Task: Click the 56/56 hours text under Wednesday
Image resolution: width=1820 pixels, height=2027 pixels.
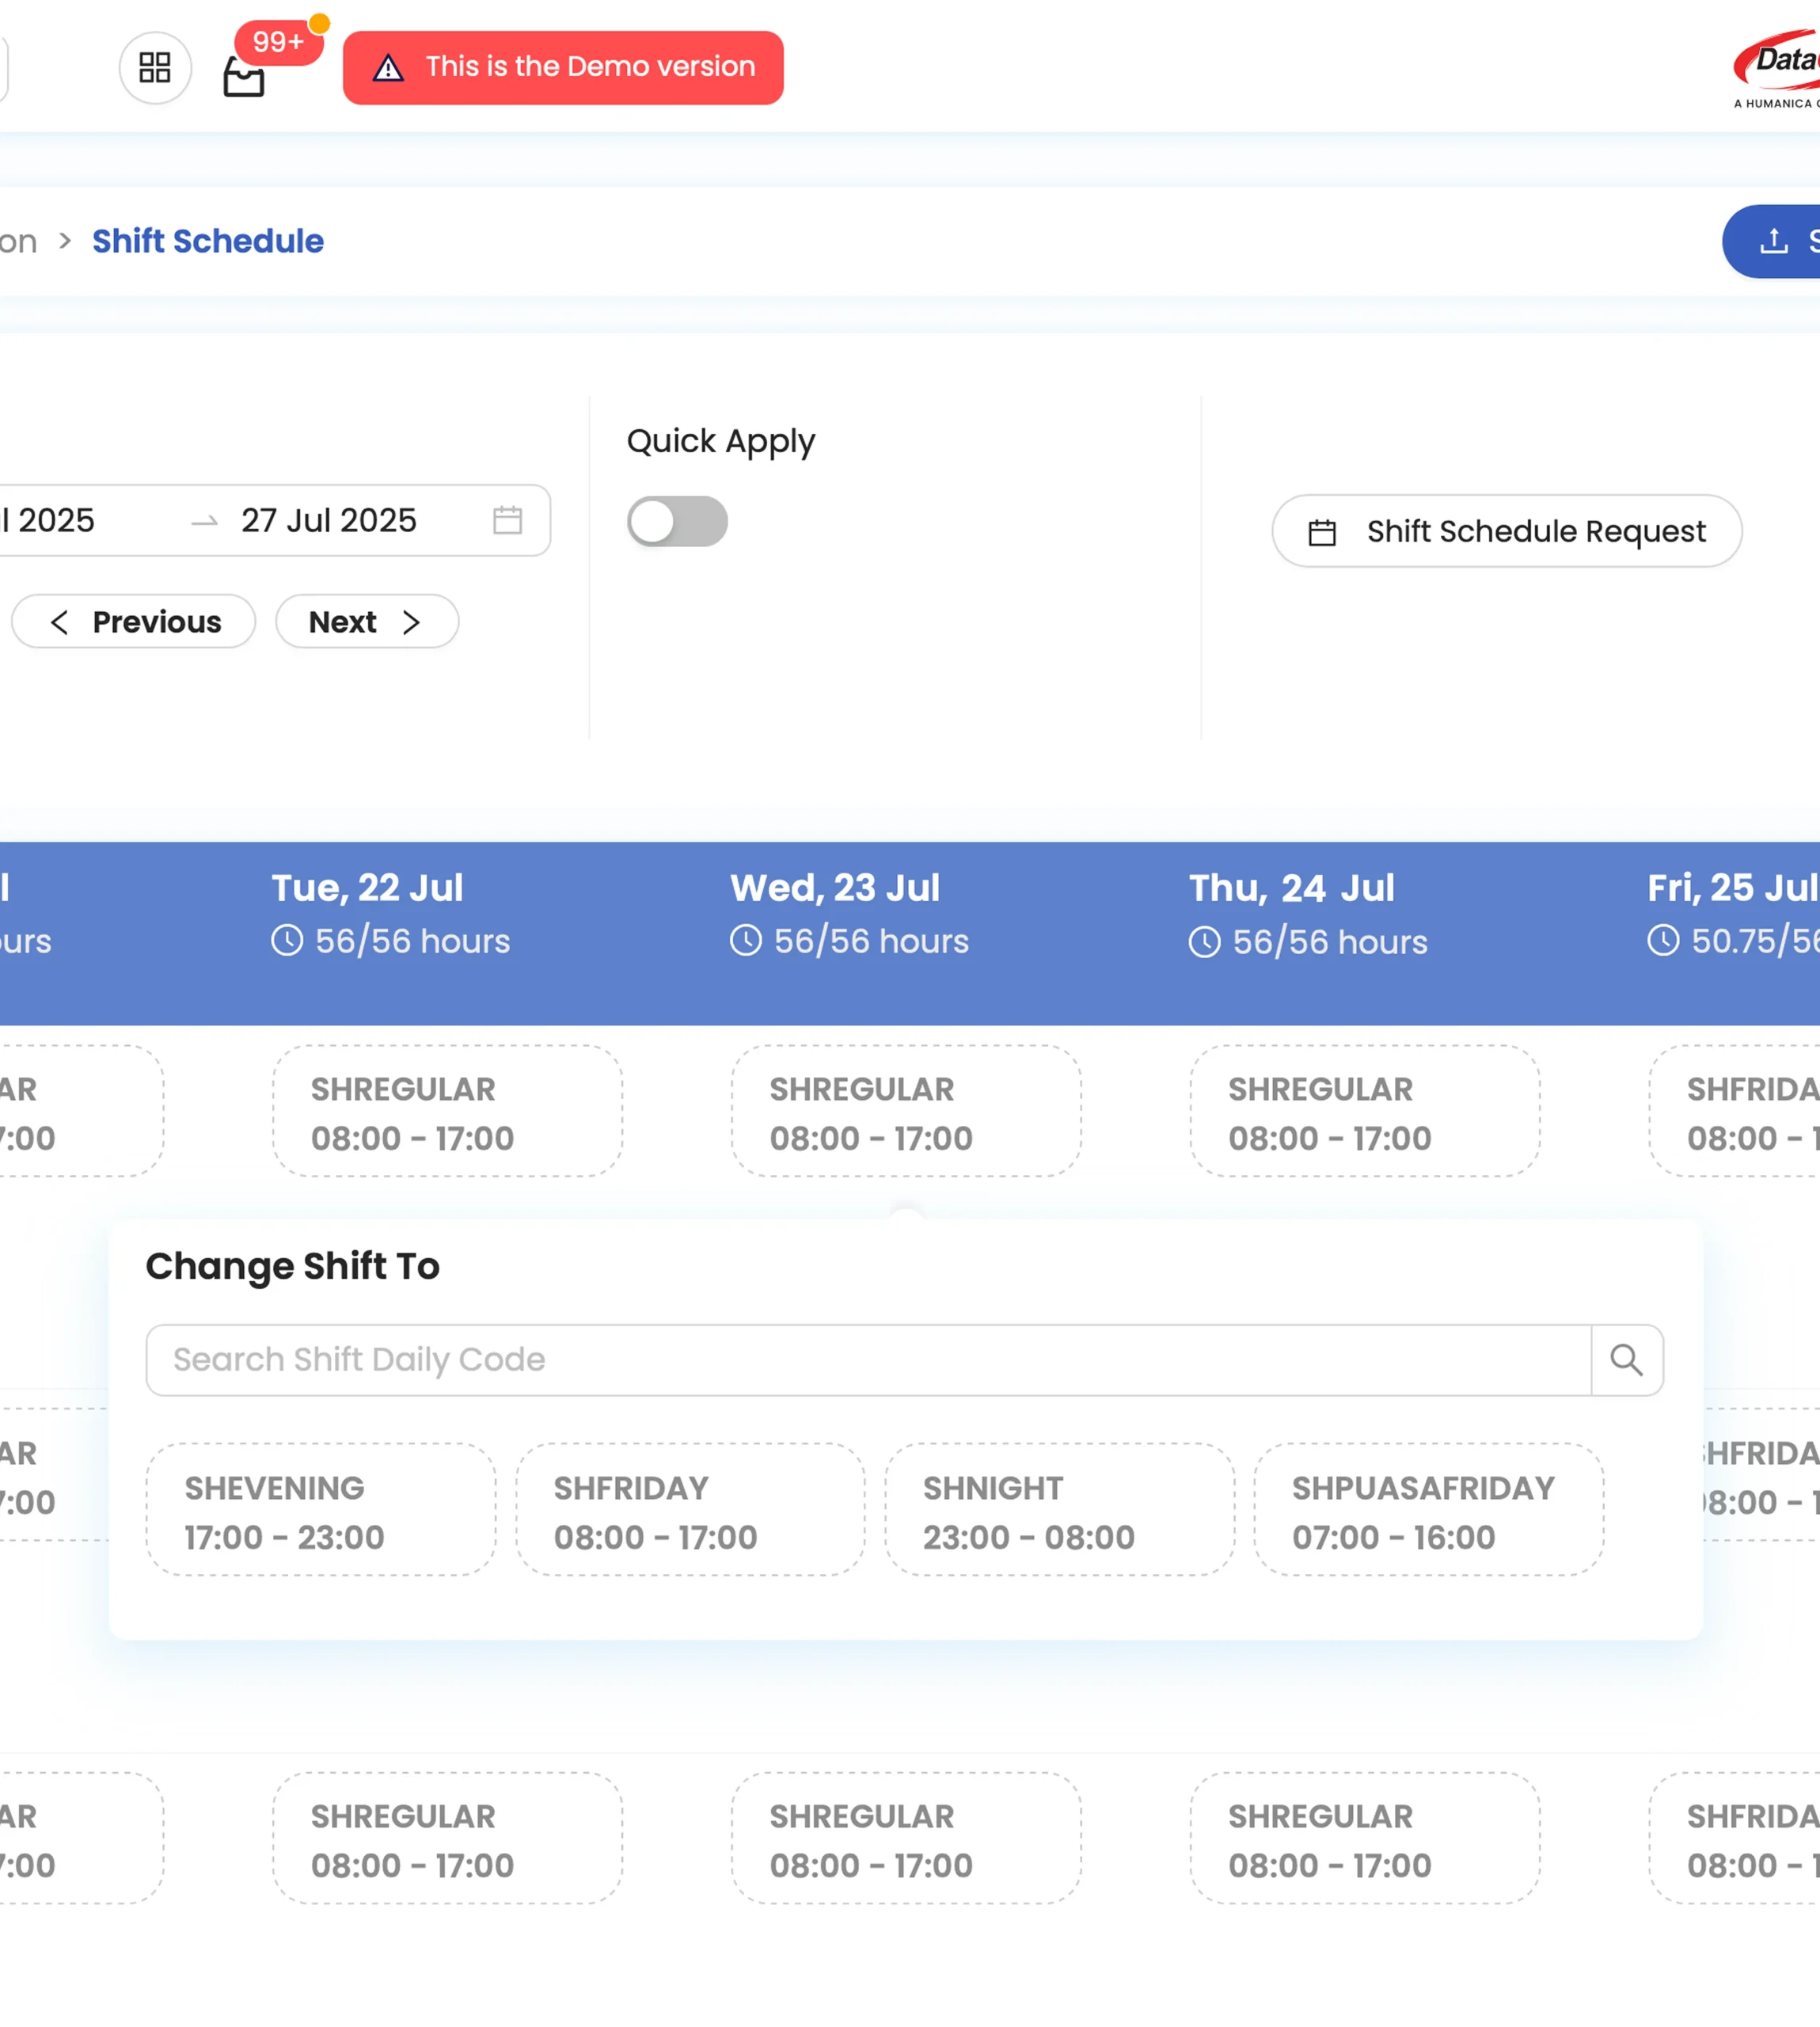Action: 872,941
